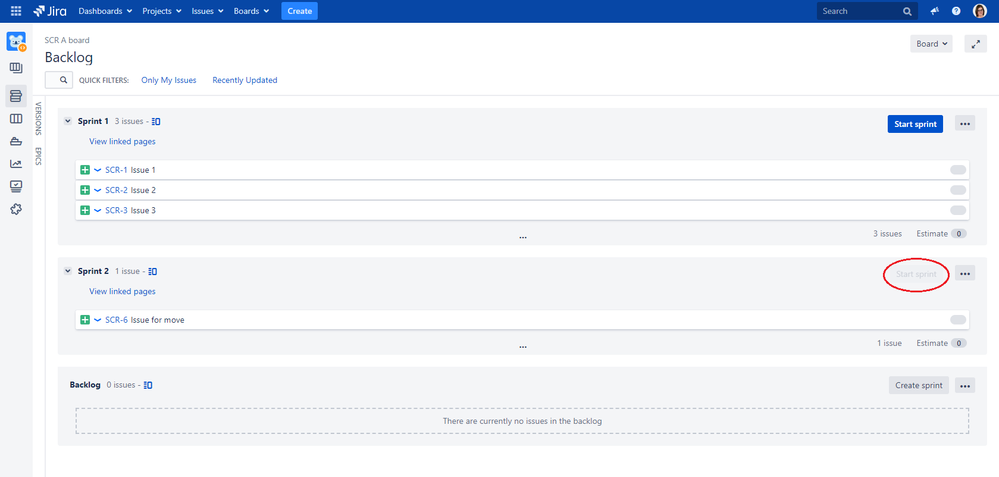The height and width of the screenshot is (477, 999).
Task: Toggle full screen mode icon
Action: (975, 44)
